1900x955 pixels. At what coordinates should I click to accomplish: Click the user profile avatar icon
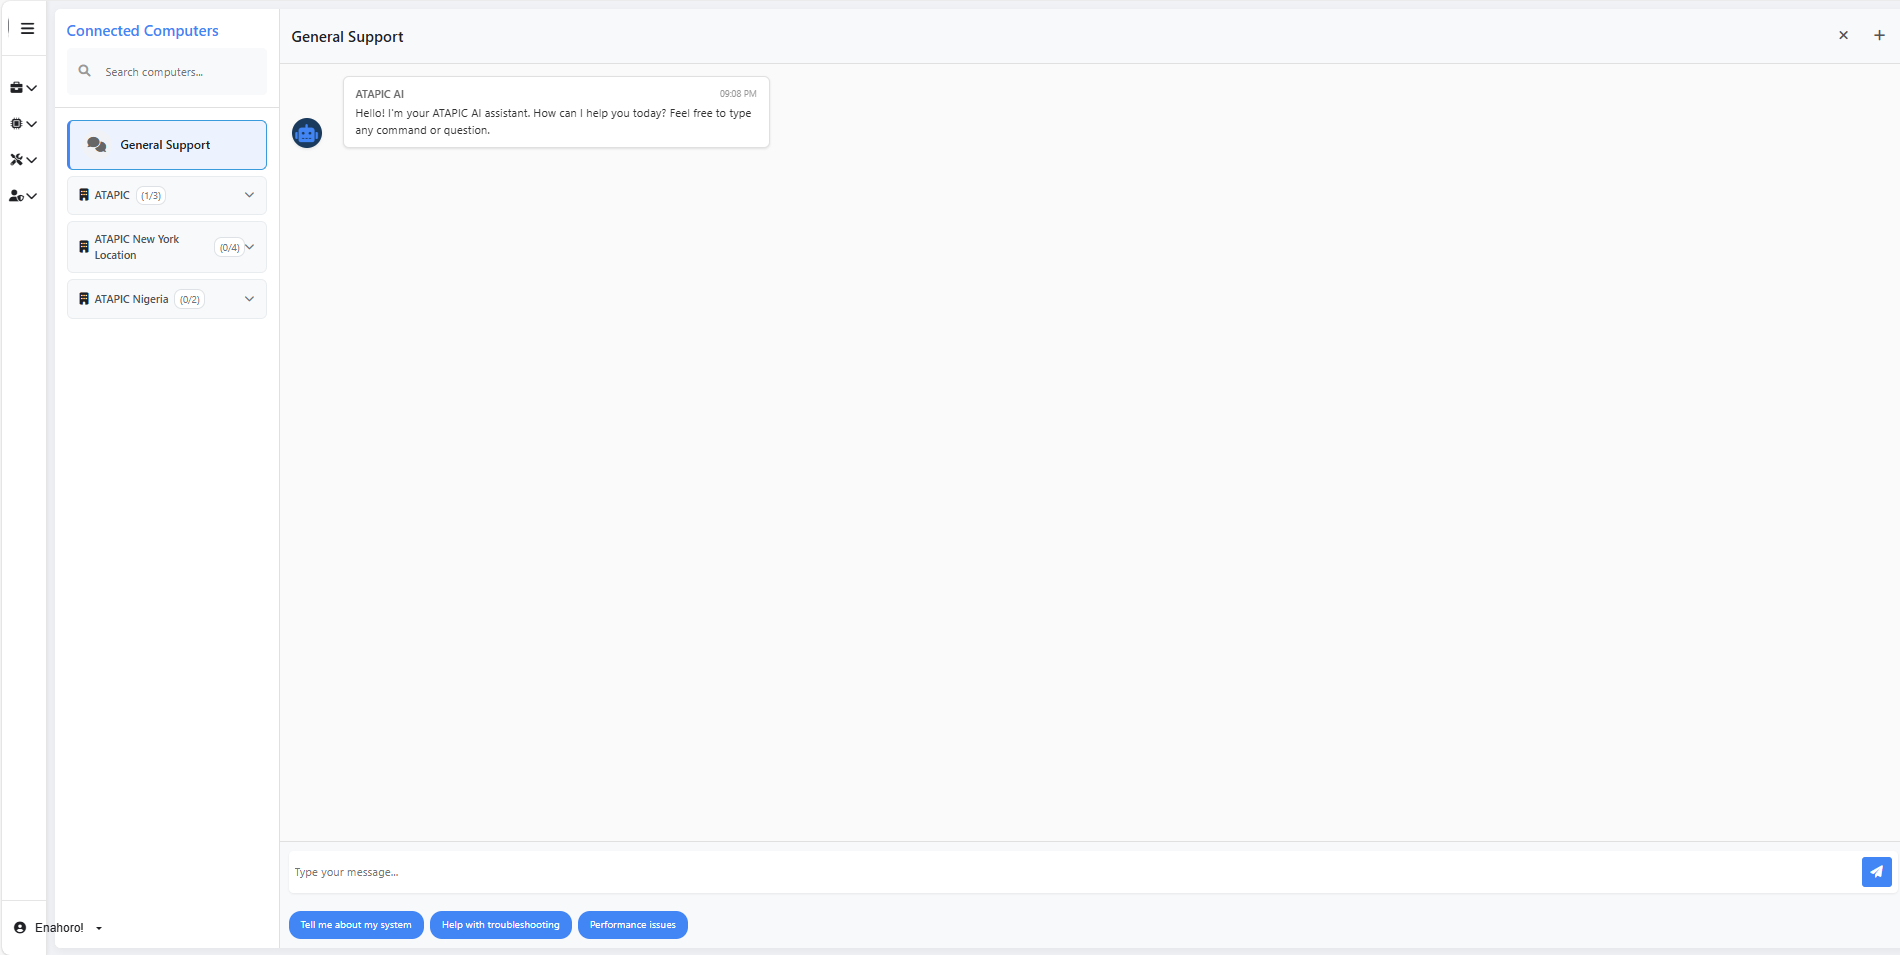[x=20, y=928]
